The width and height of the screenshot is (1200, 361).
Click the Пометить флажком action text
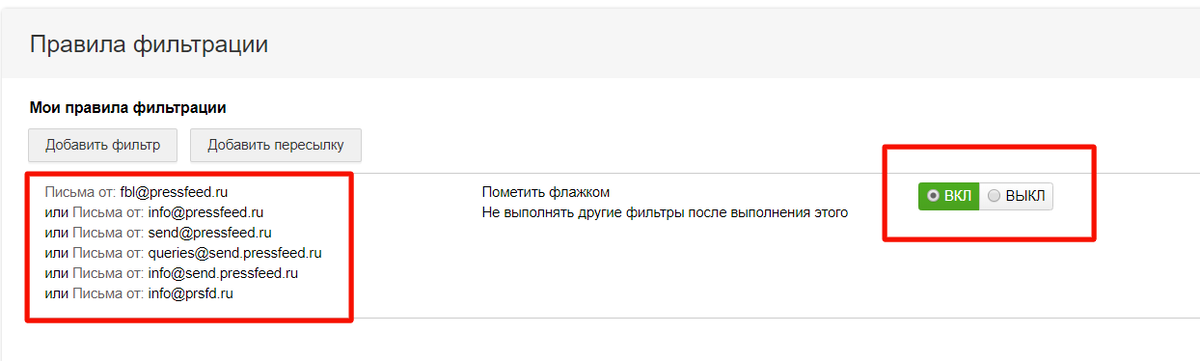[x=545, y=191]
